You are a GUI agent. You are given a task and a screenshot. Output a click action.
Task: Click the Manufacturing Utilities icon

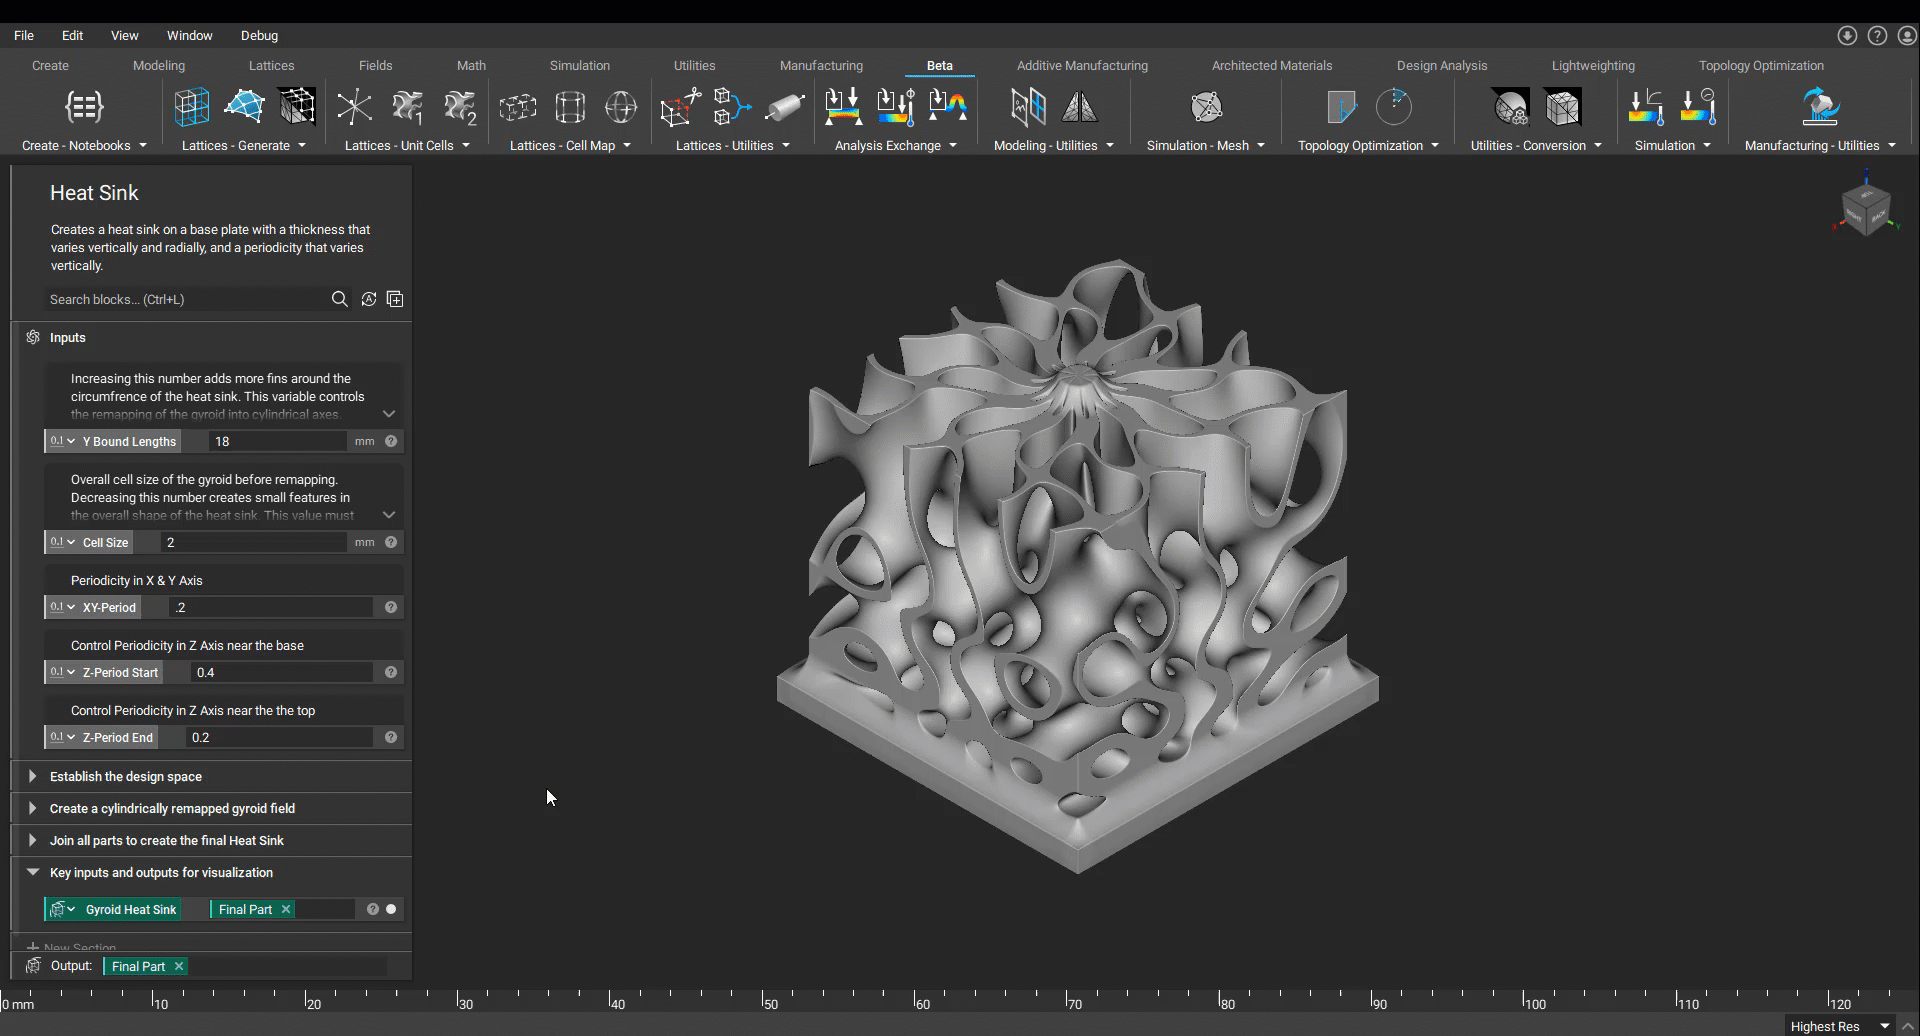1820,107
